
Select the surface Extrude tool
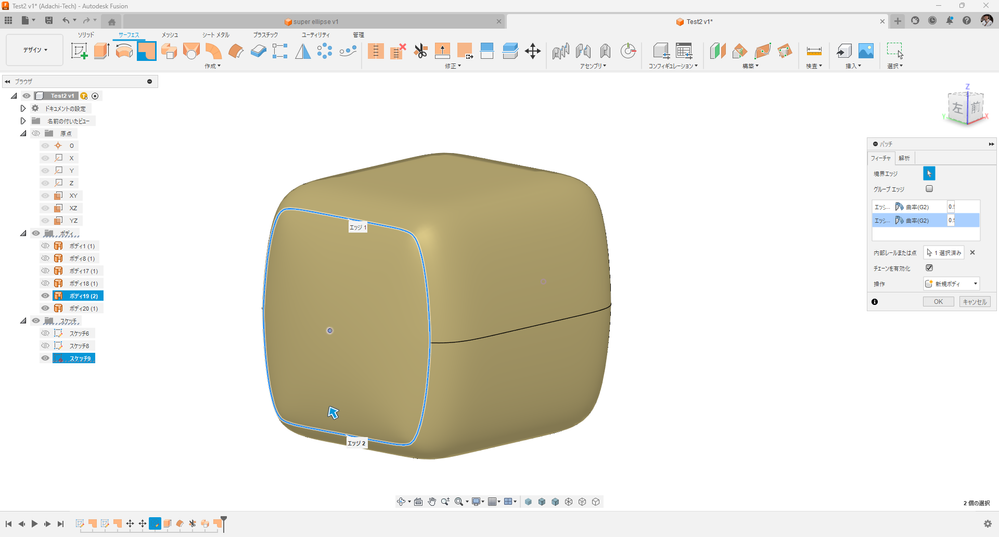tap(102, 51)
